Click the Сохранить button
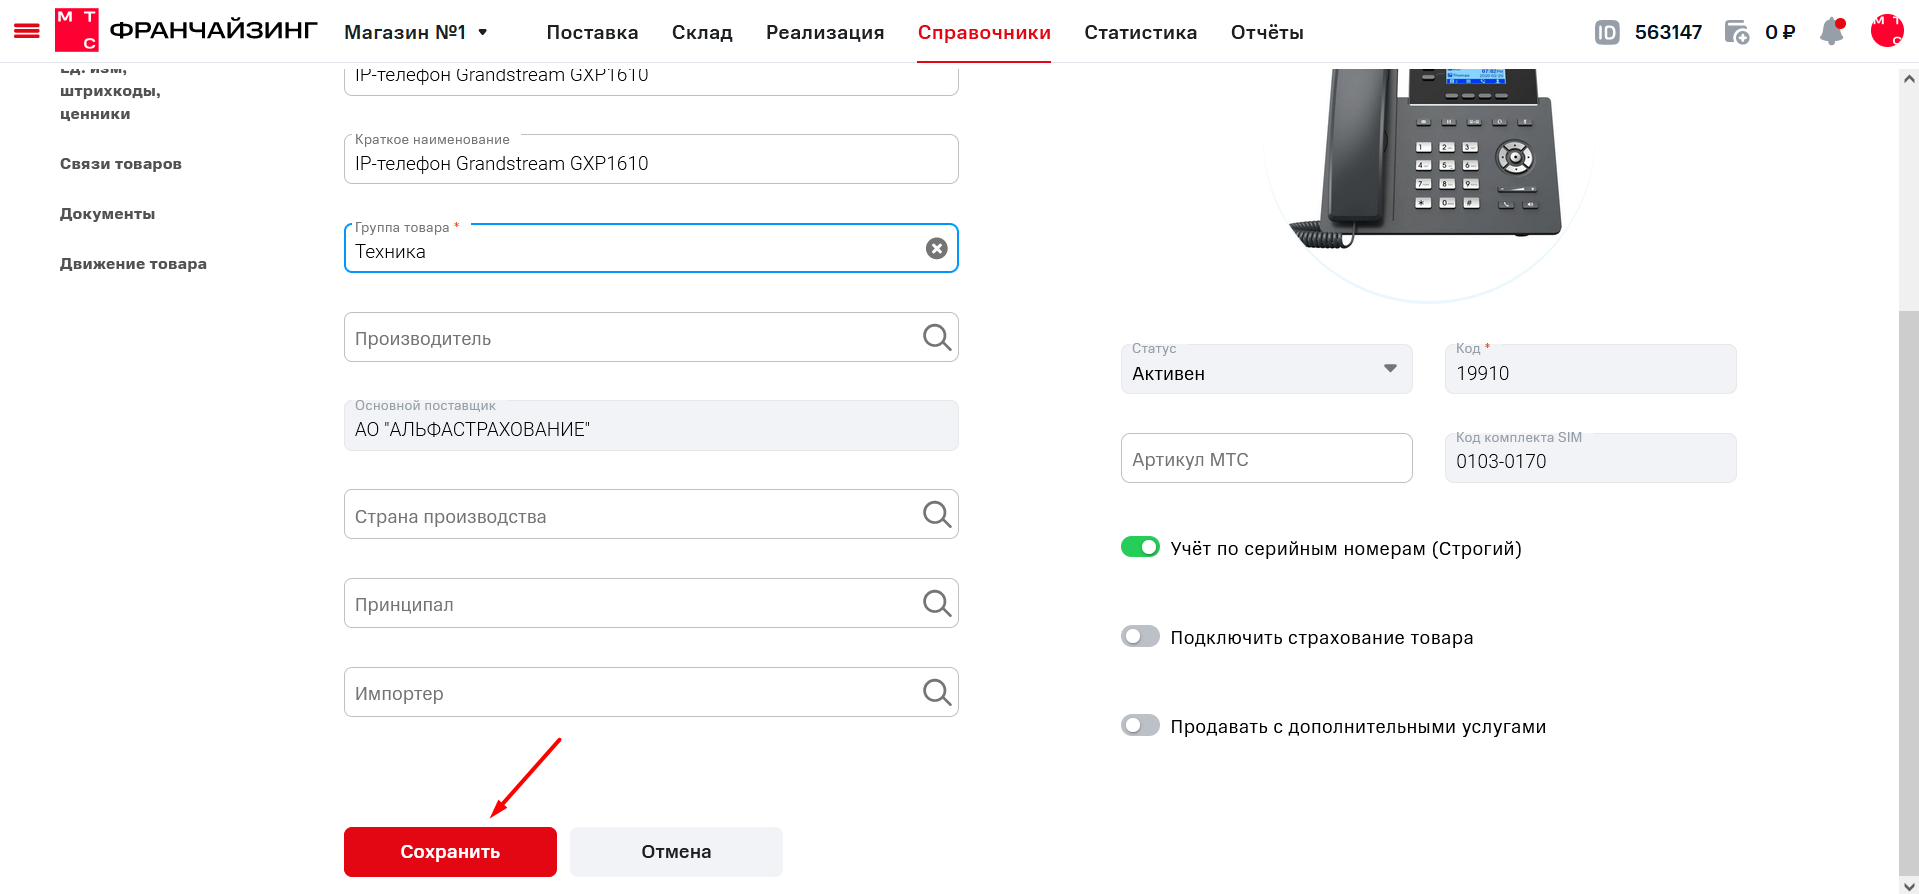The height and width of the screenshot is (894, 1919). (x=450, y=852)
